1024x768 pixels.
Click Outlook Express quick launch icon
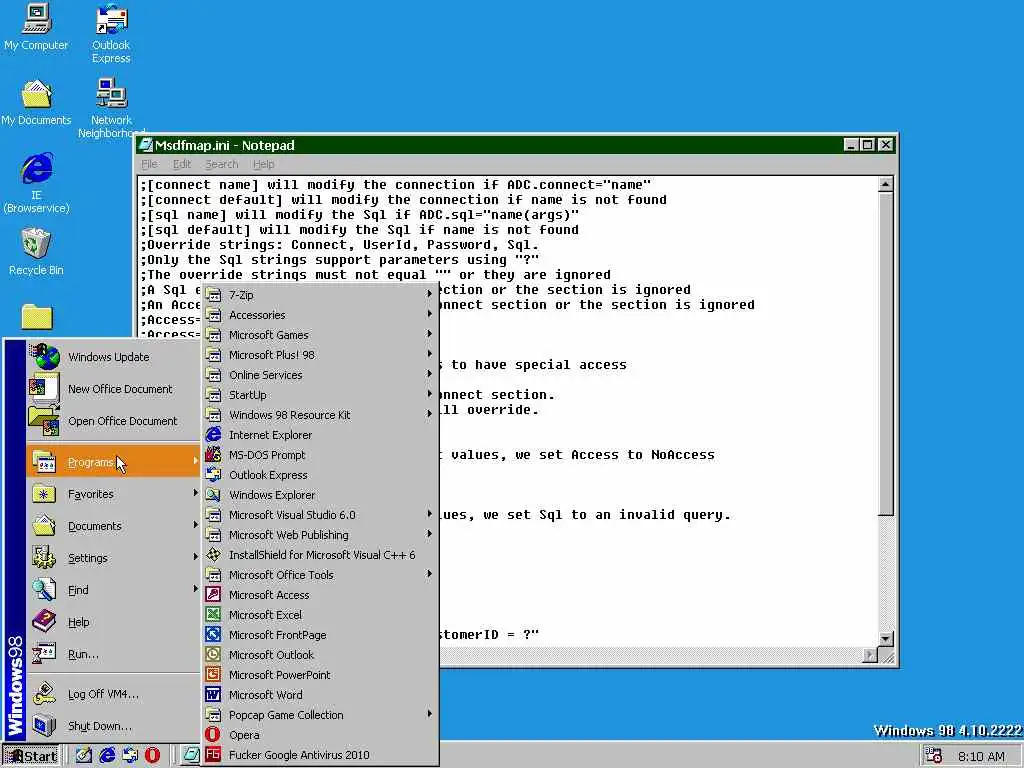click(129, 755)
